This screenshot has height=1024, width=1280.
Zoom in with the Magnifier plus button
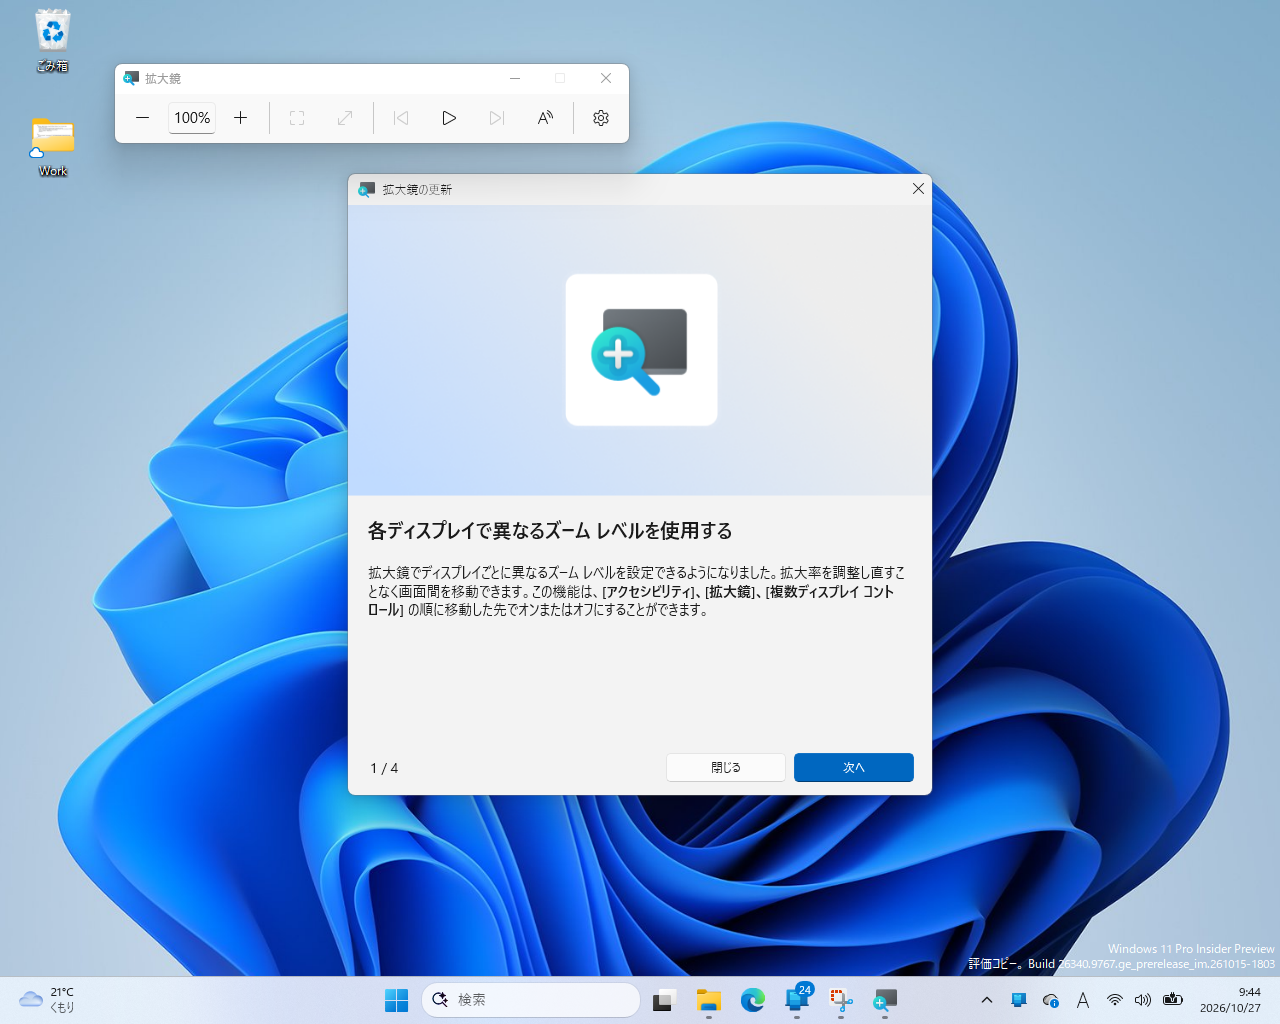pyautogui.click(x=241, y=118)
